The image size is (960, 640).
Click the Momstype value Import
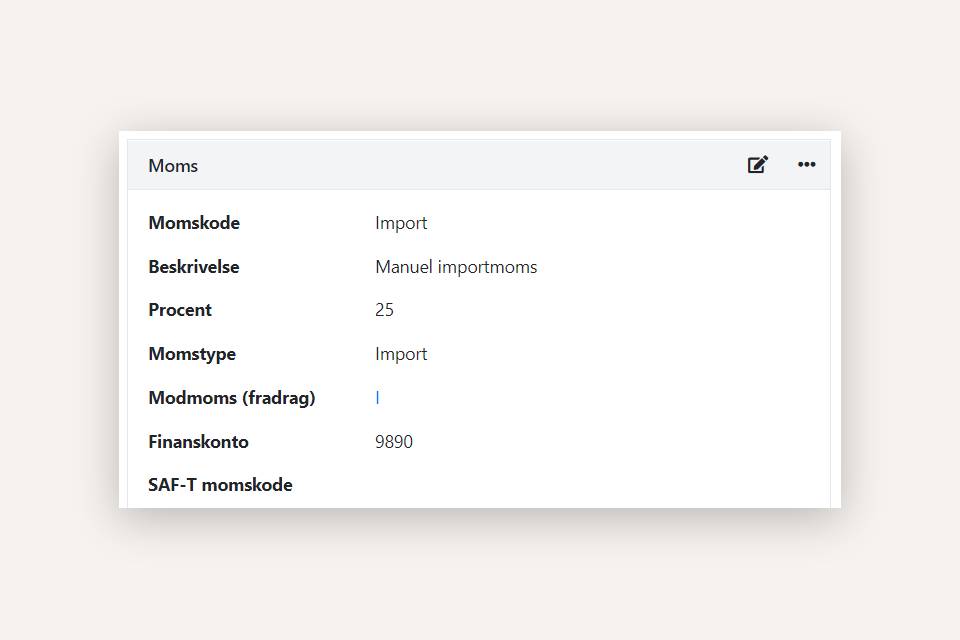tap(401, 354)
